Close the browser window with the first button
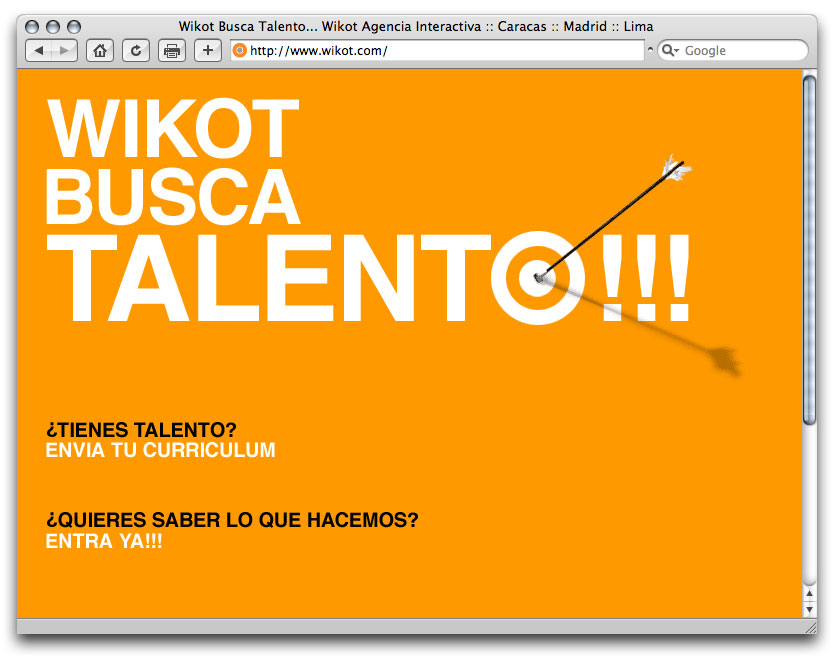The width and height of the screenshot is (838, 668). (x=32, y=27)
